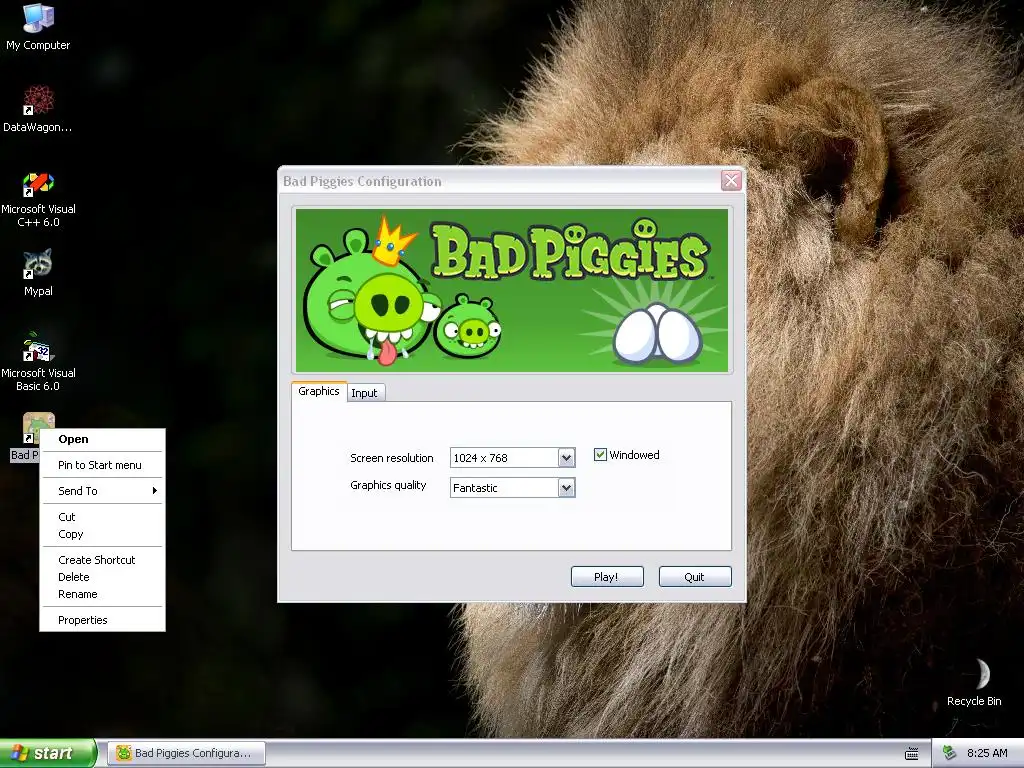Close the Bad Piggies Configuration dialog
Screen dimensions: 1024x768
point(731,180)
